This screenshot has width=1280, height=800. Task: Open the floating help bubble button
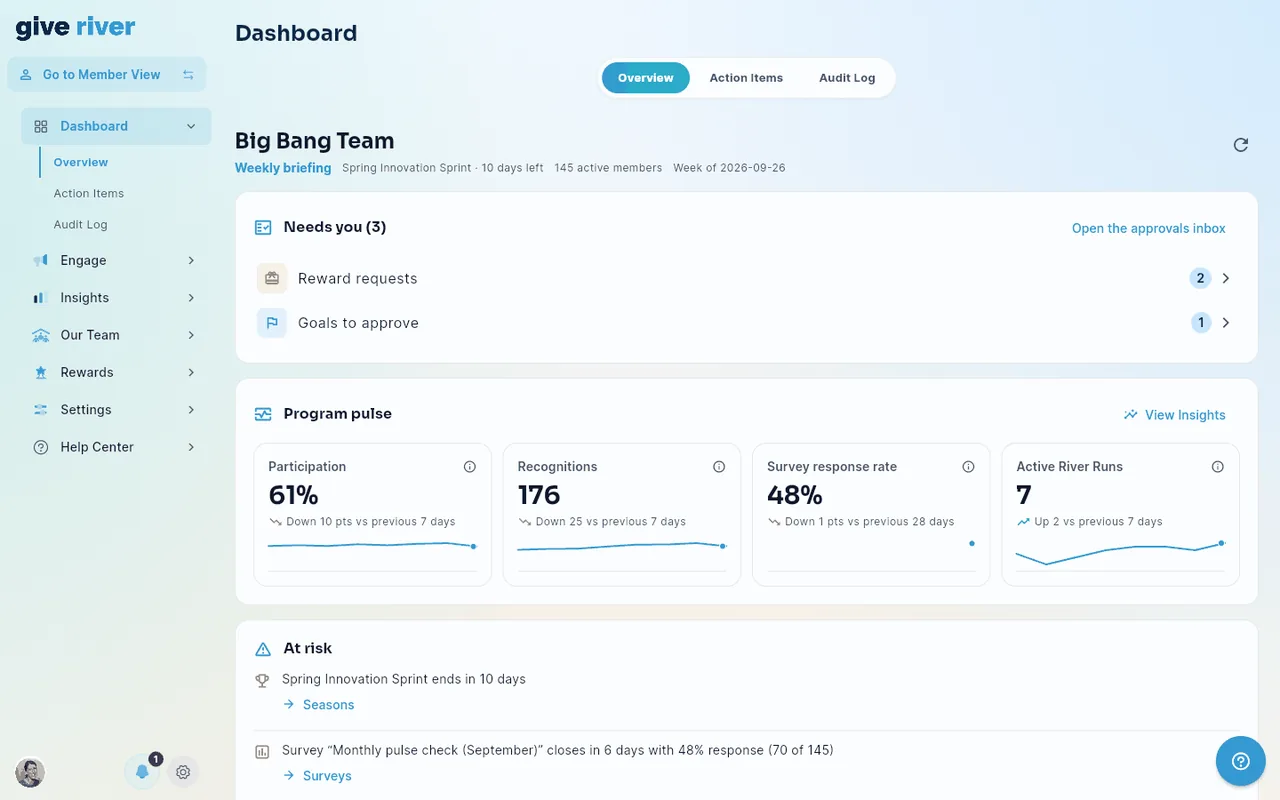coord(1241,761)
